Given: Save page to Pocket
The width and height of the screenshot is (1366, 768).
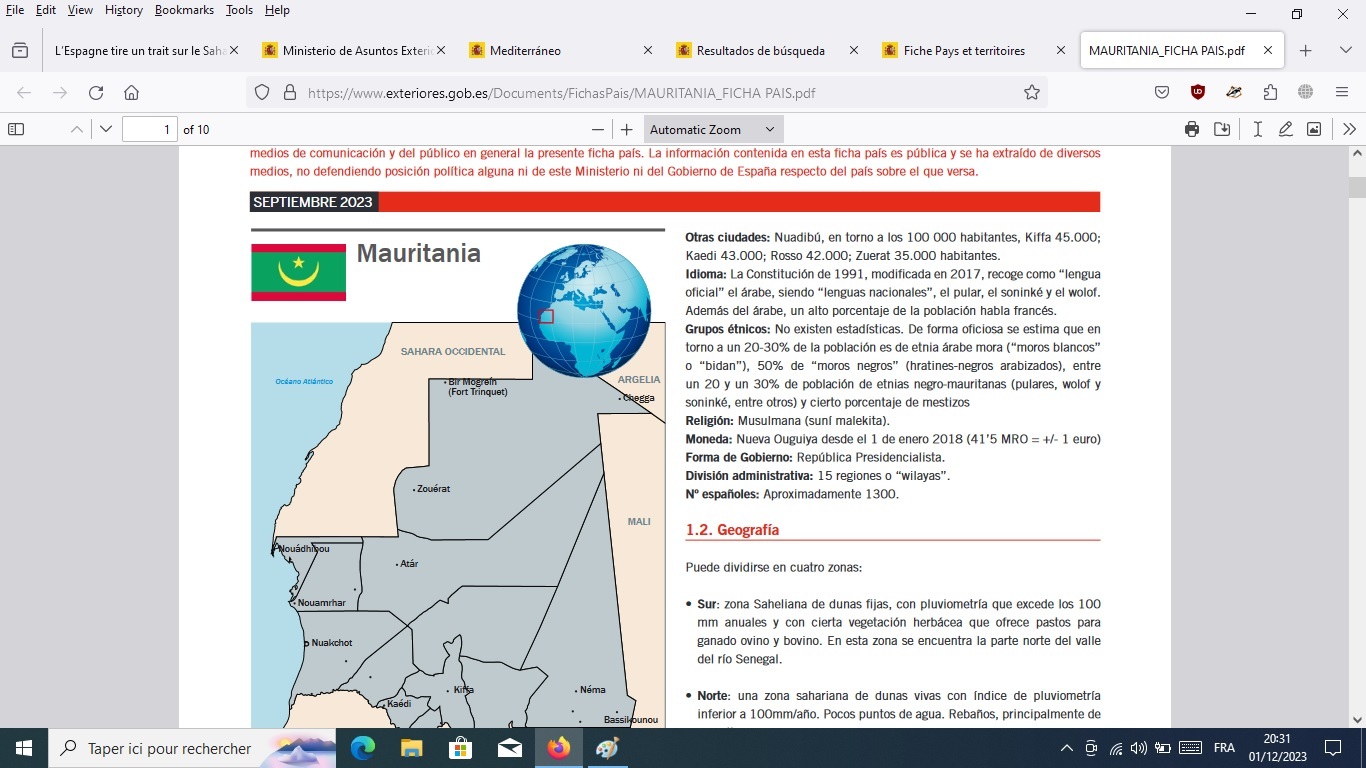Looking at the screenshot, I should [x=1162, y=92].
